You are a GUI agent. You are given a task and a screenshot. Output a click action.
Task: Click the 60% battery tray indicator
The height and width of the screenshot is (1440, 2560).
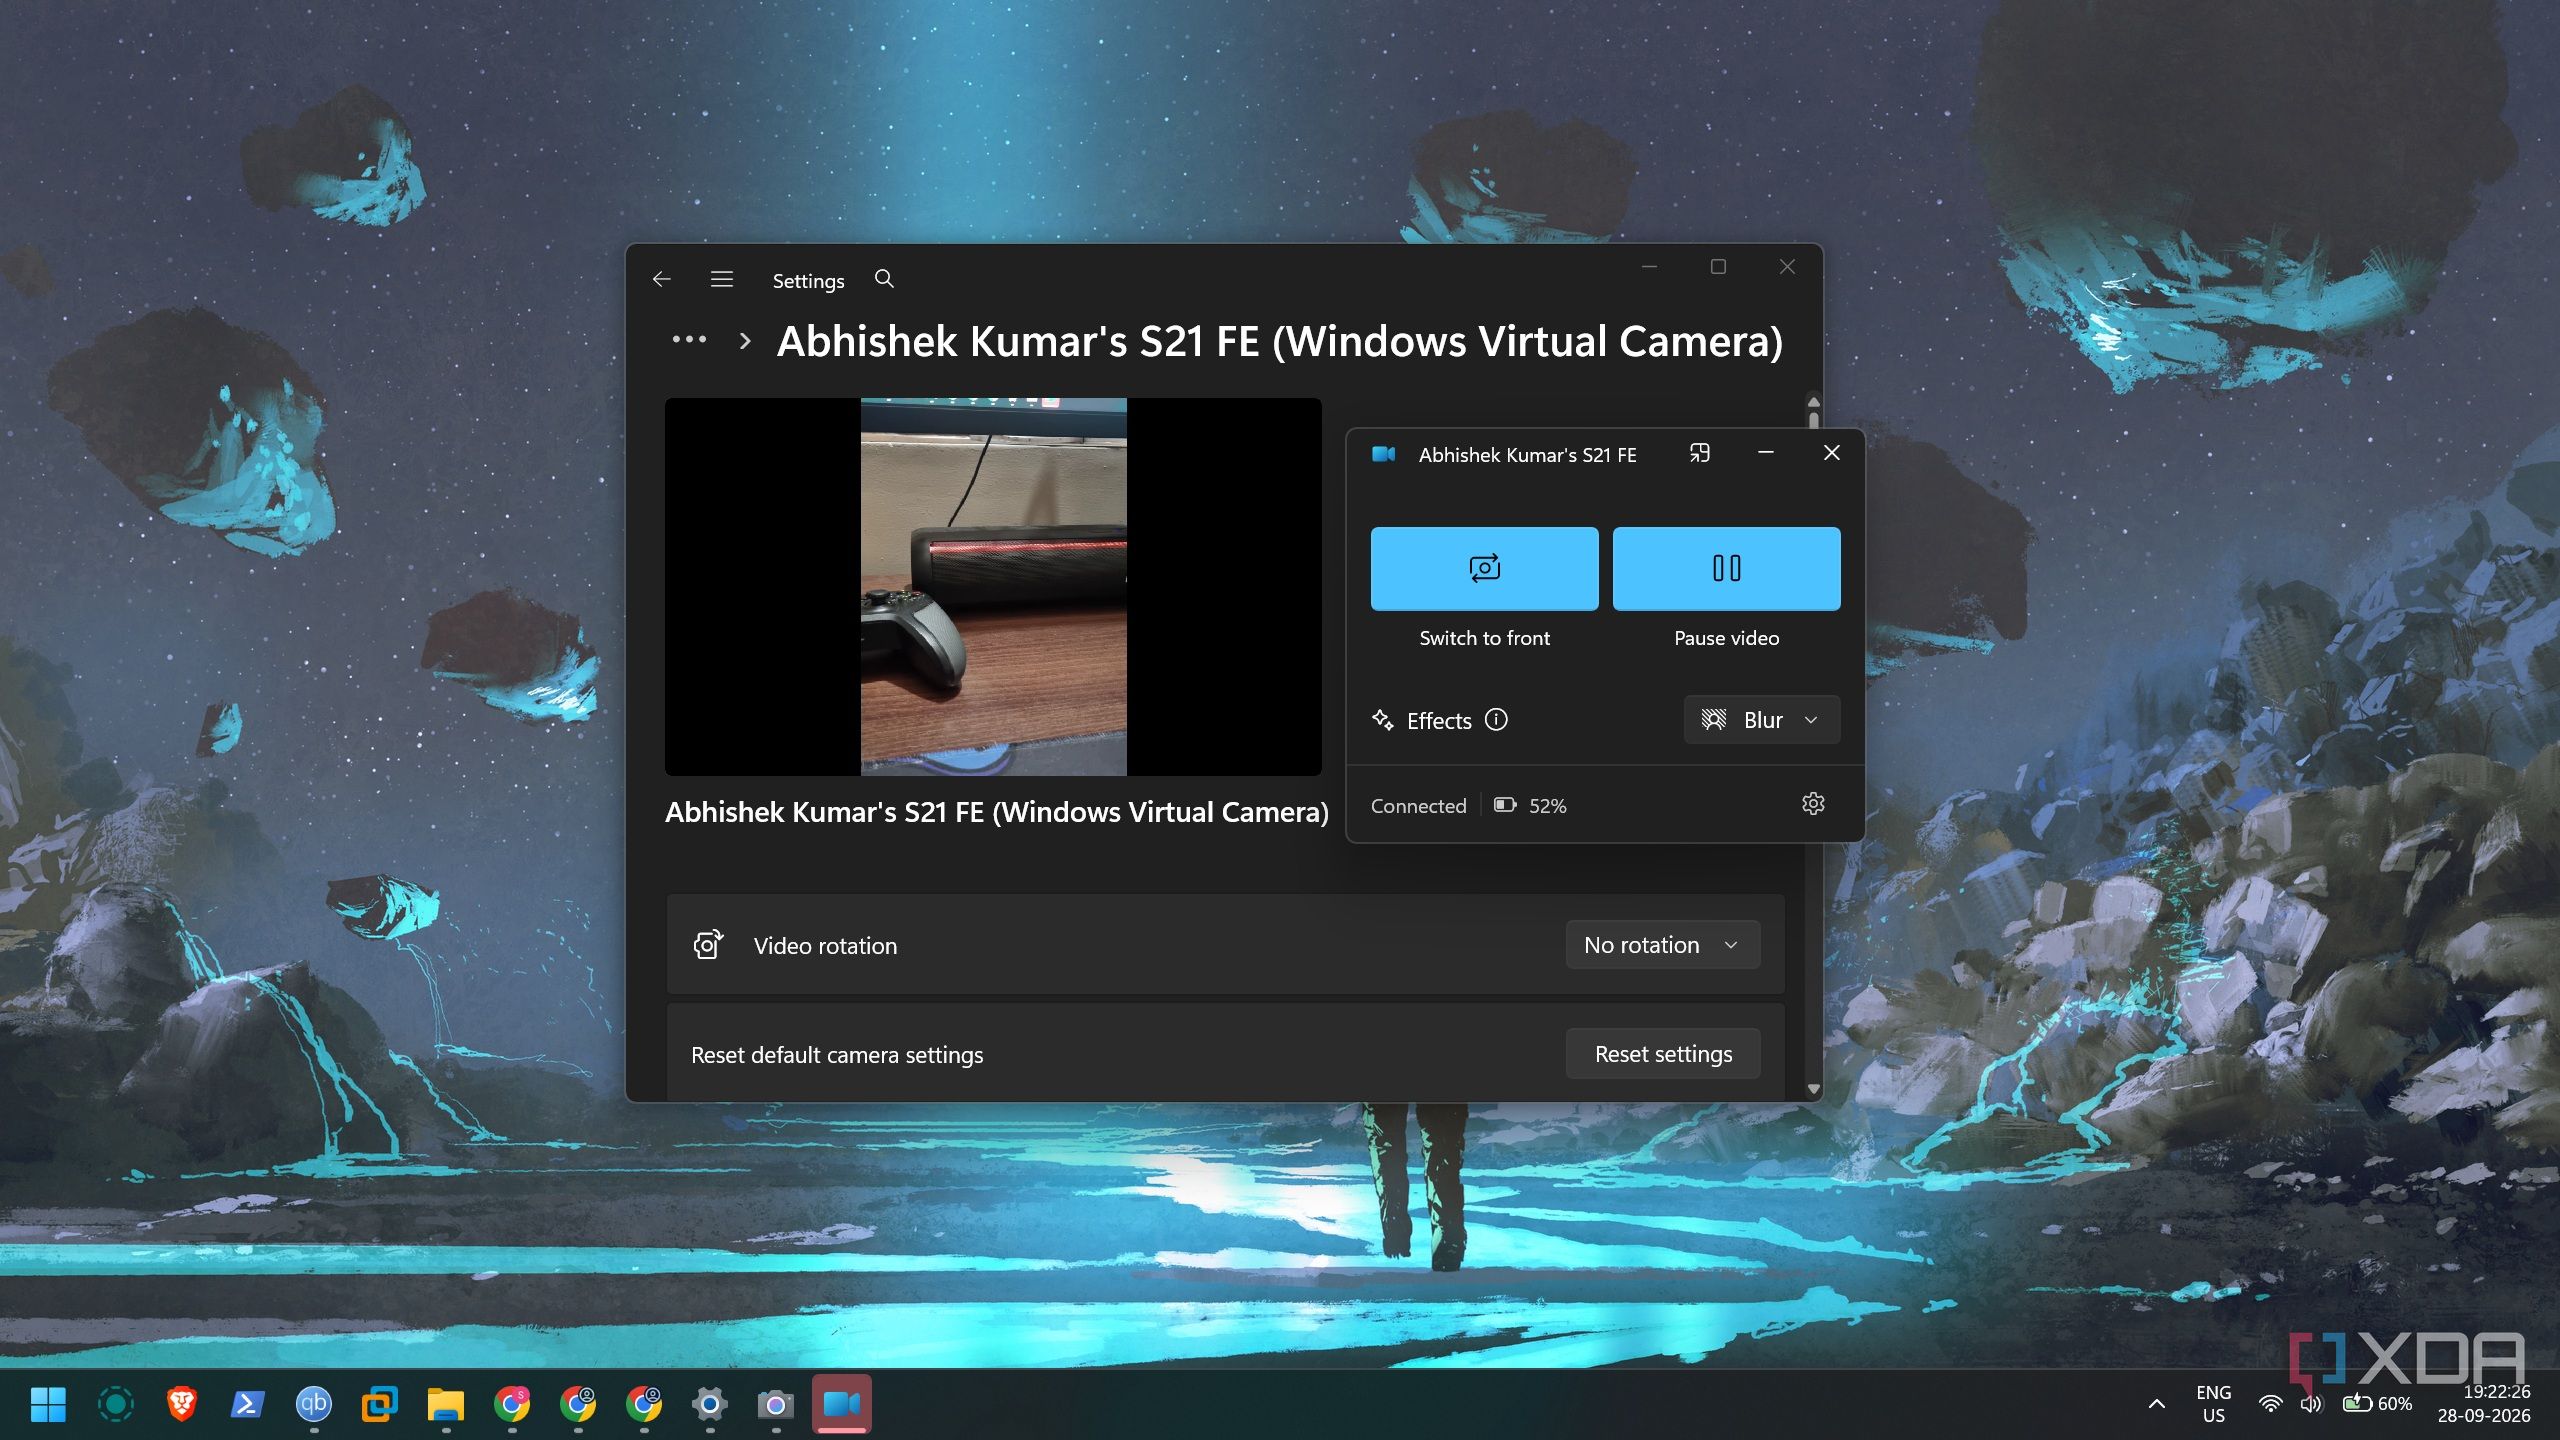(2377, 1404)
